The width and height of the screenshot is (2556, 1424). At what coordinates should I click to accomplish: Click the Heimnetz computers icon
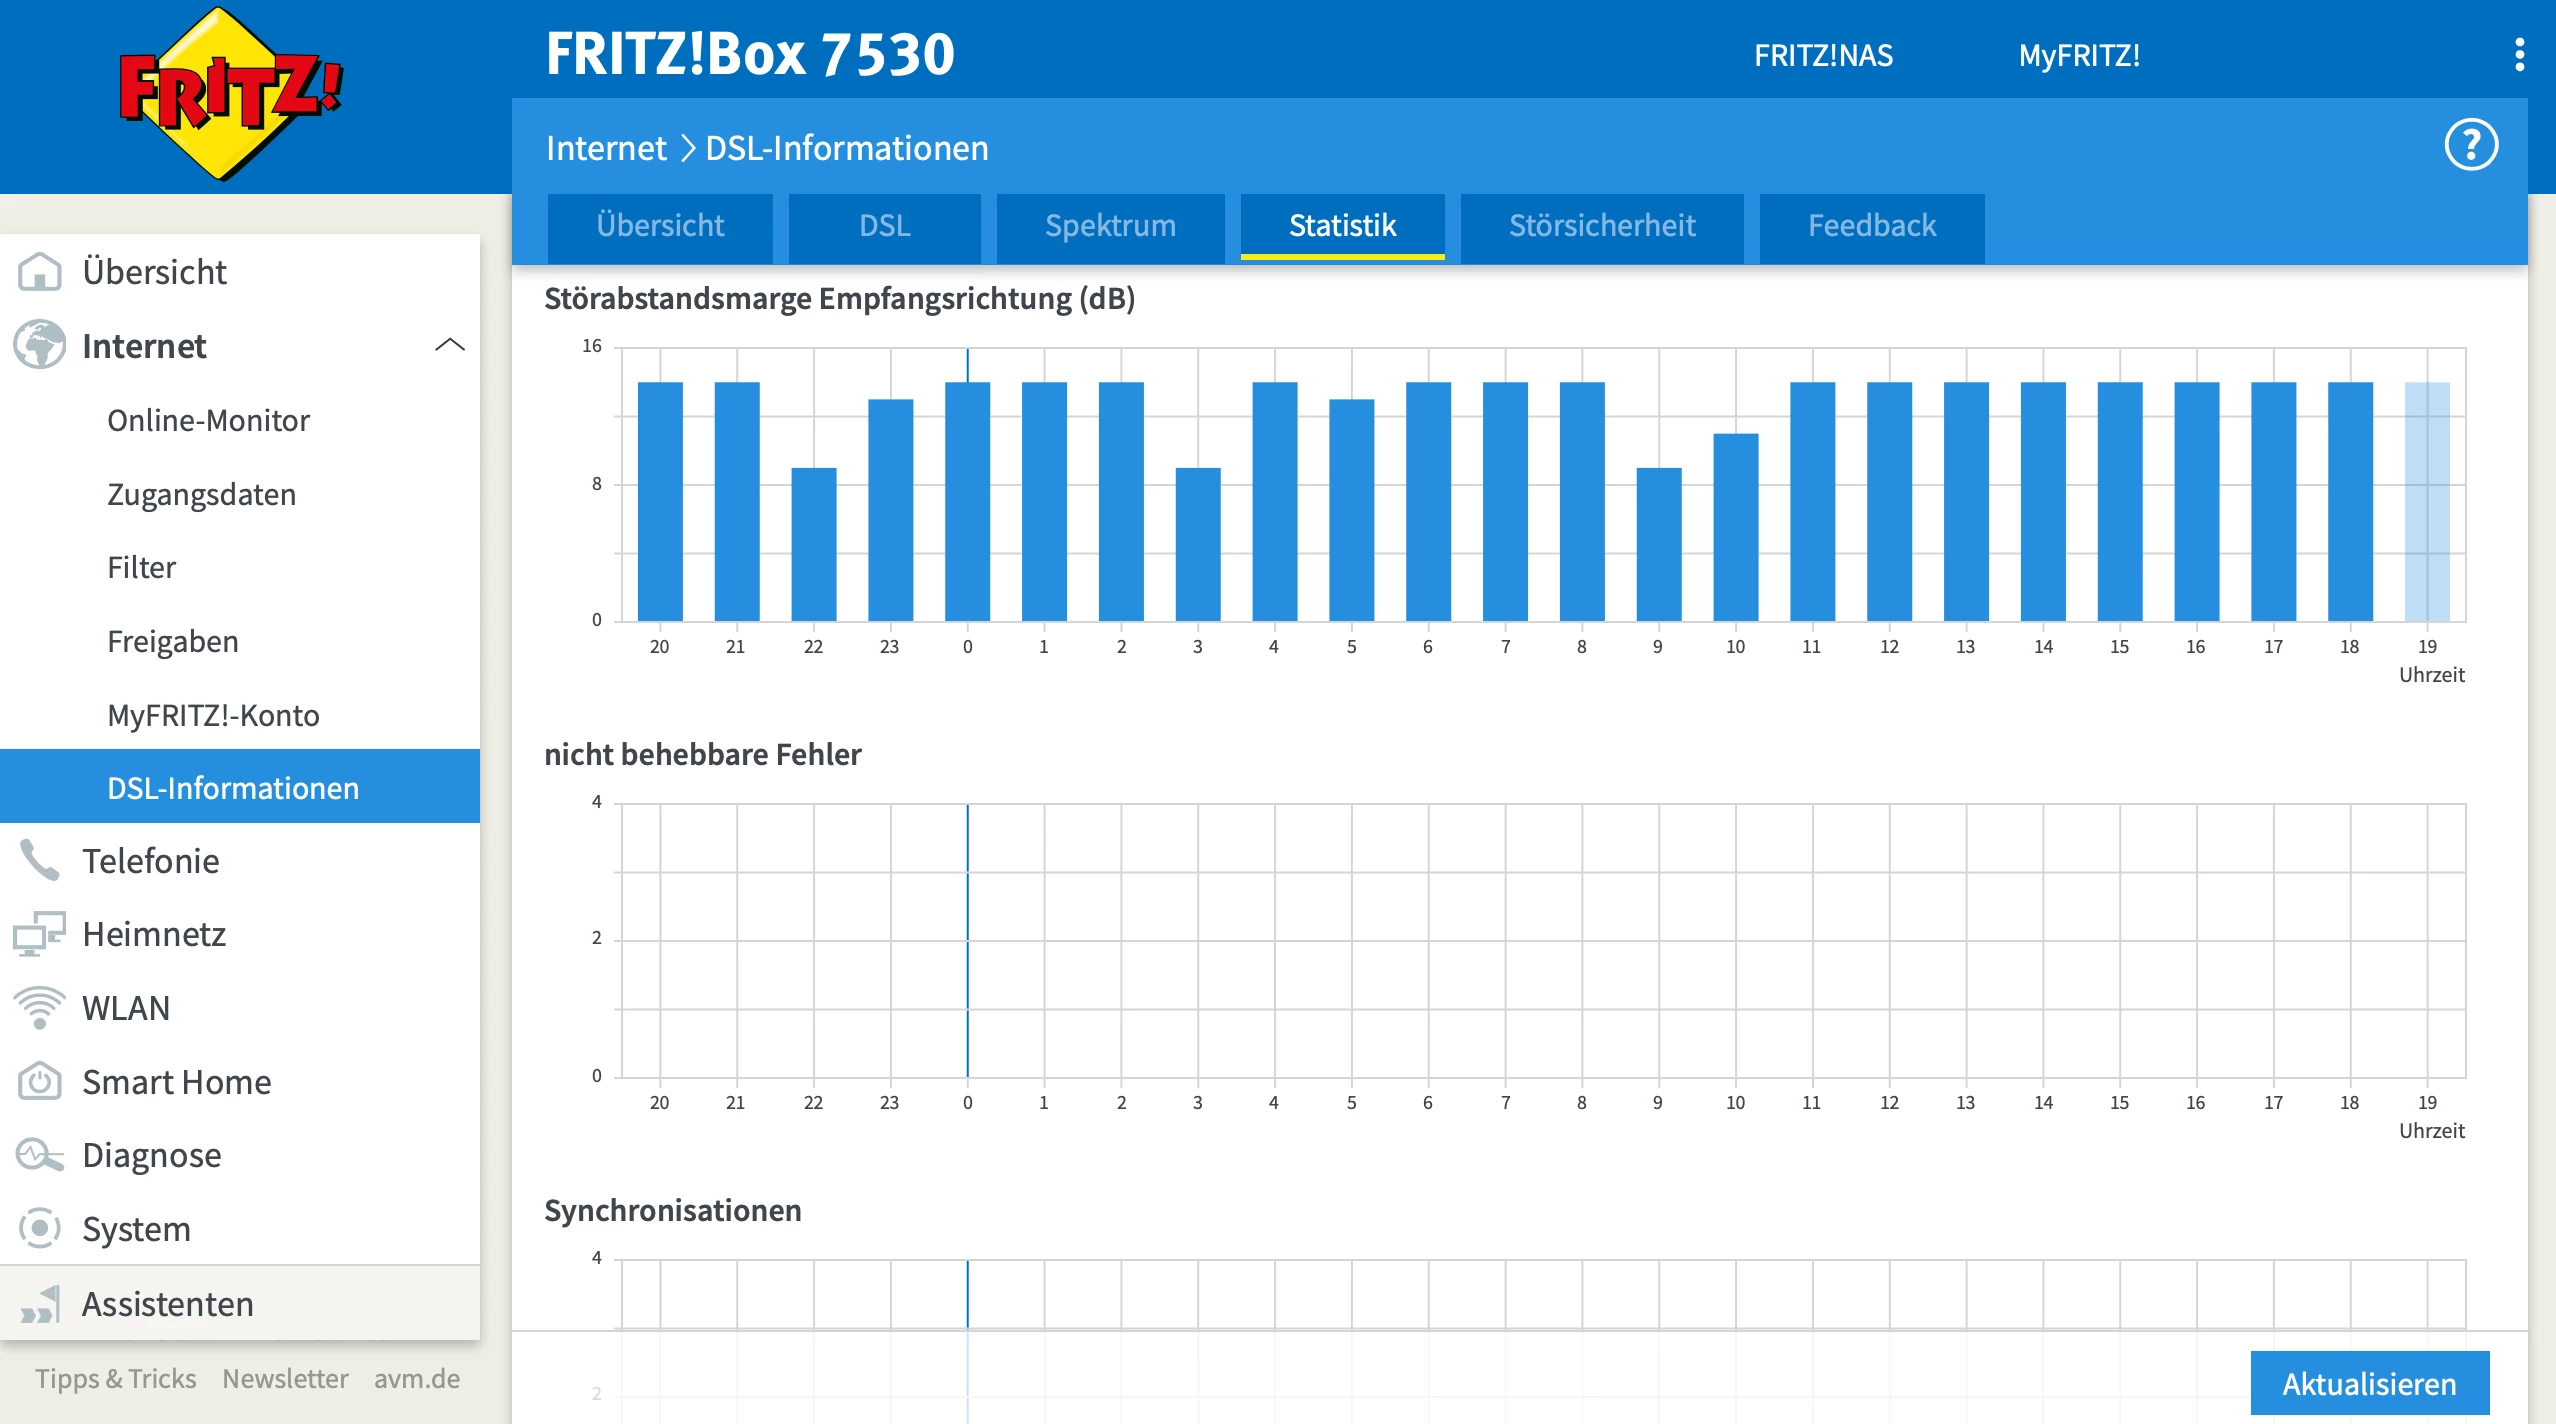(40, 934)
